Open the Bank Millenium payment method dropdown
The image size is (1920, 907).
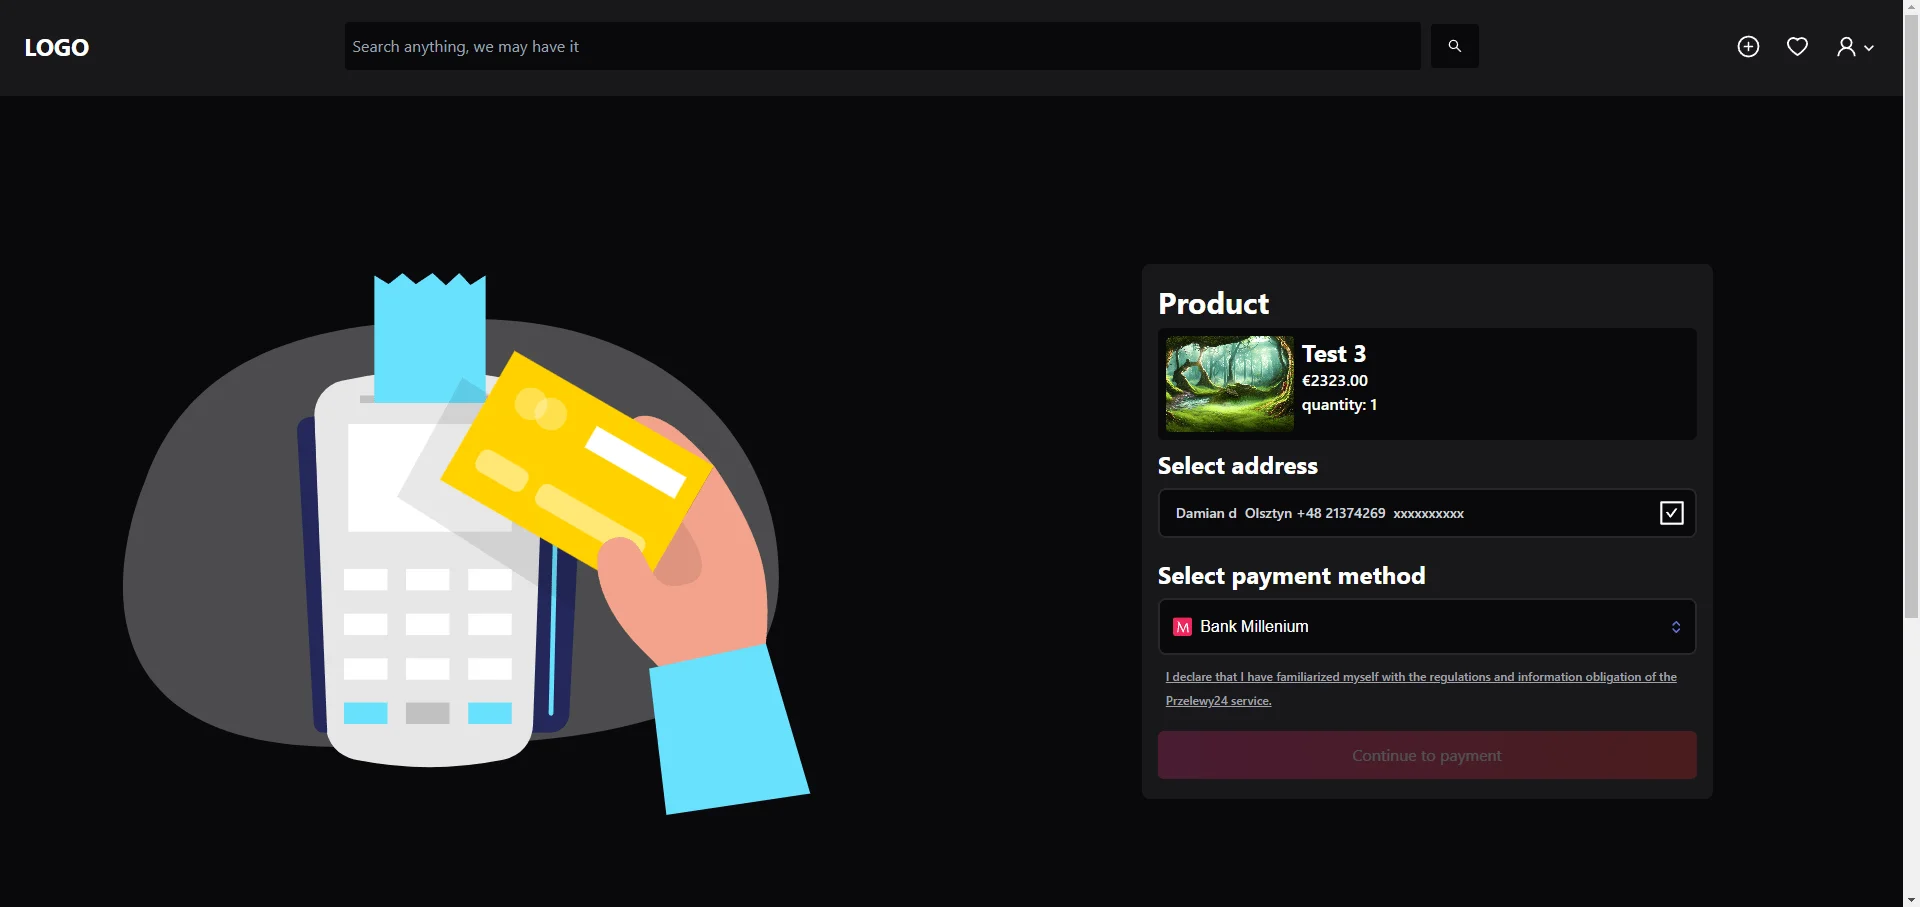click(1427, 626)
